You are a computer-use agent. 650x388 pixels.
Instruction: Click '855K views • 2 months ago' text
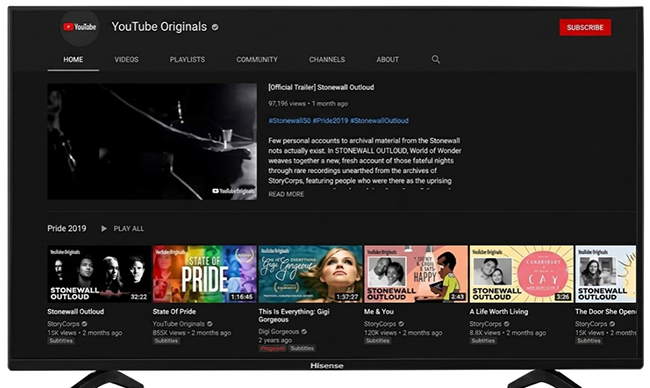[x=192, y=333]
